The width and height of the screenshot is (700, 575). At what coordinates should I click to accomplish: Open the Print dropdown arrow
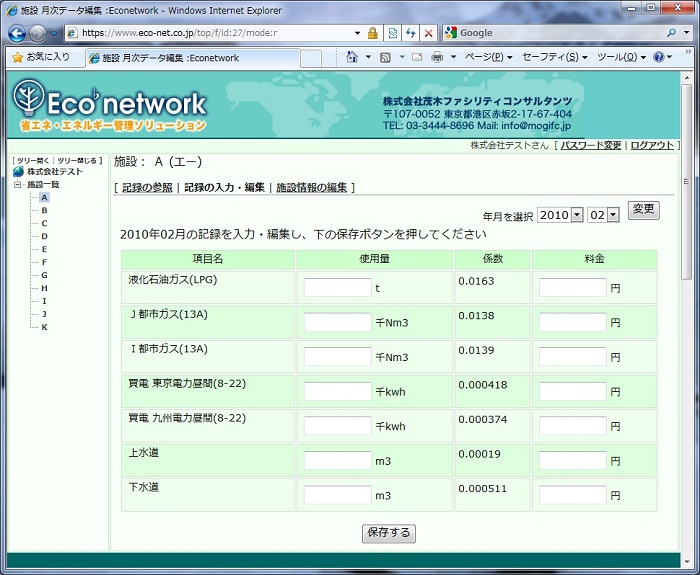click(453, 57)
